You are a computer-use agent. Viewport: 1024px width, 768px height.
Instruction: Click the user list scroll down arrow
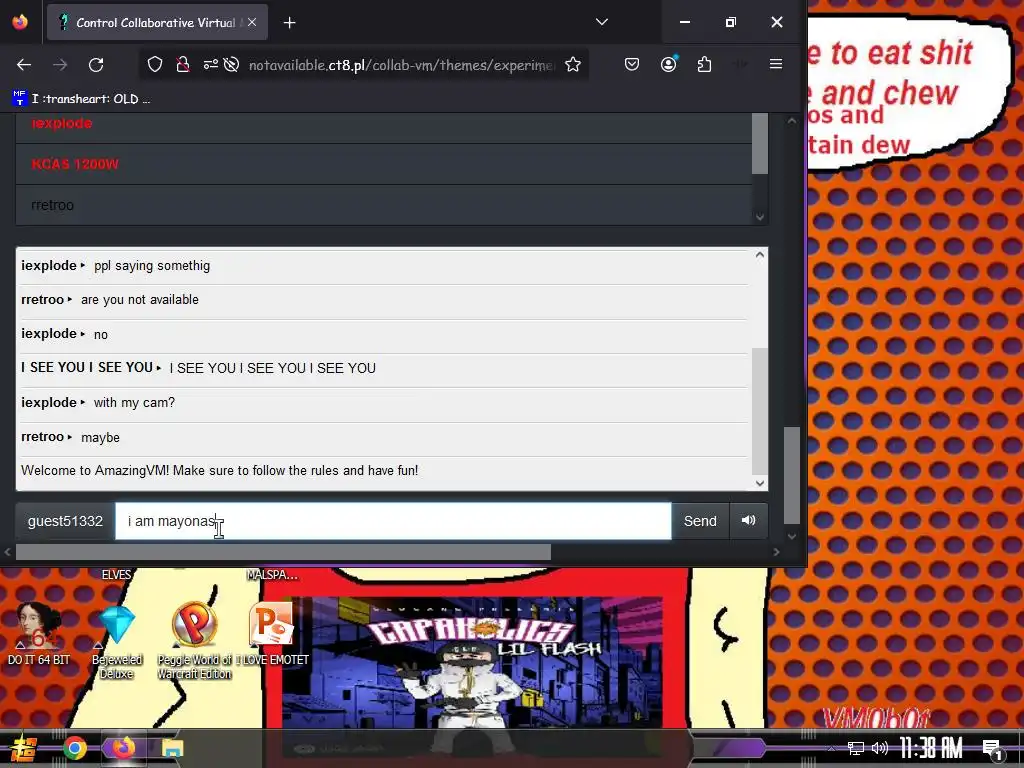760,217
